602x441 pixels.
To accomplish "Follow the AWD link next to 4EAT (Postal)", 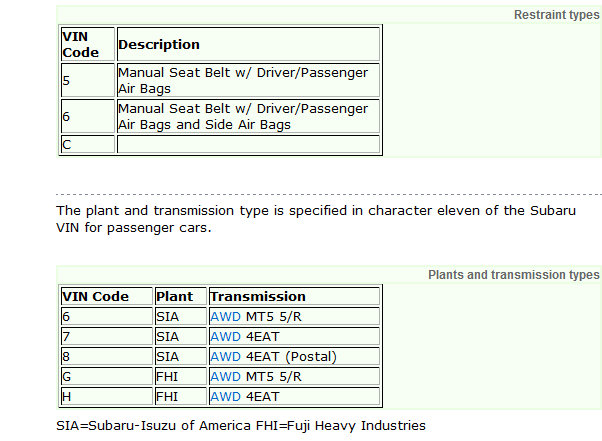I will (225, 356).
